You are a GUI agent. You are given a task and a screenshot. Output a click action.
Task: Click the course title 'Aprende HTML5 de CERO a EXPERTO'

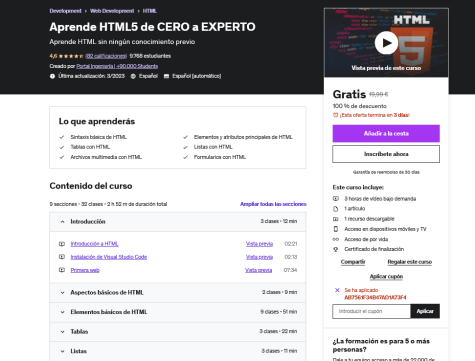(152, 27)
